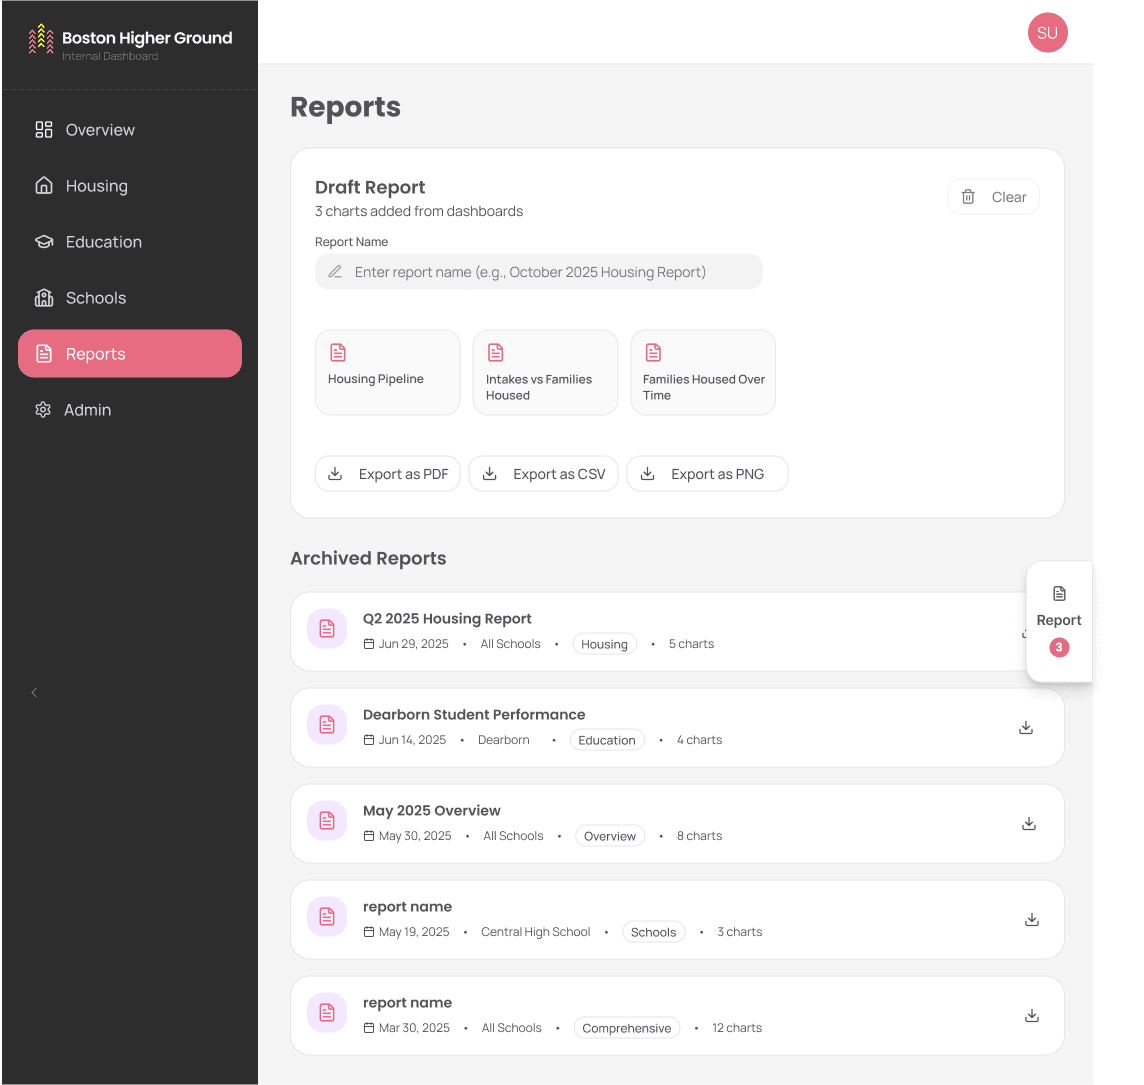Download the Dearborn Student Performance report
The image size is (1144, 1085).
pyautogui.click(x=1025, y=728)
